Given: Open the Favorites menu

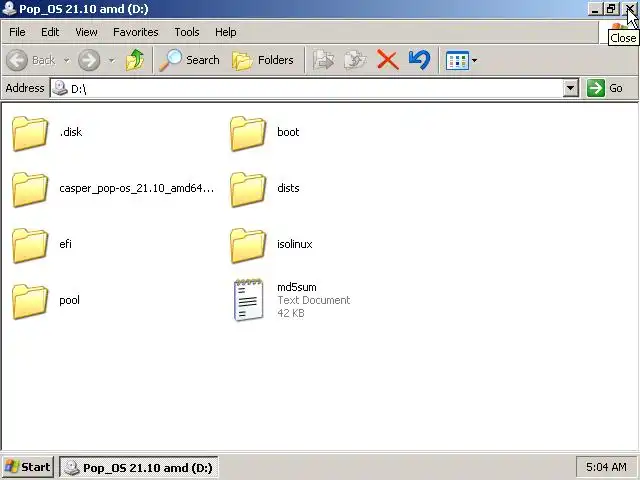Looking at the screenshot, I should [x=136, y=32].
